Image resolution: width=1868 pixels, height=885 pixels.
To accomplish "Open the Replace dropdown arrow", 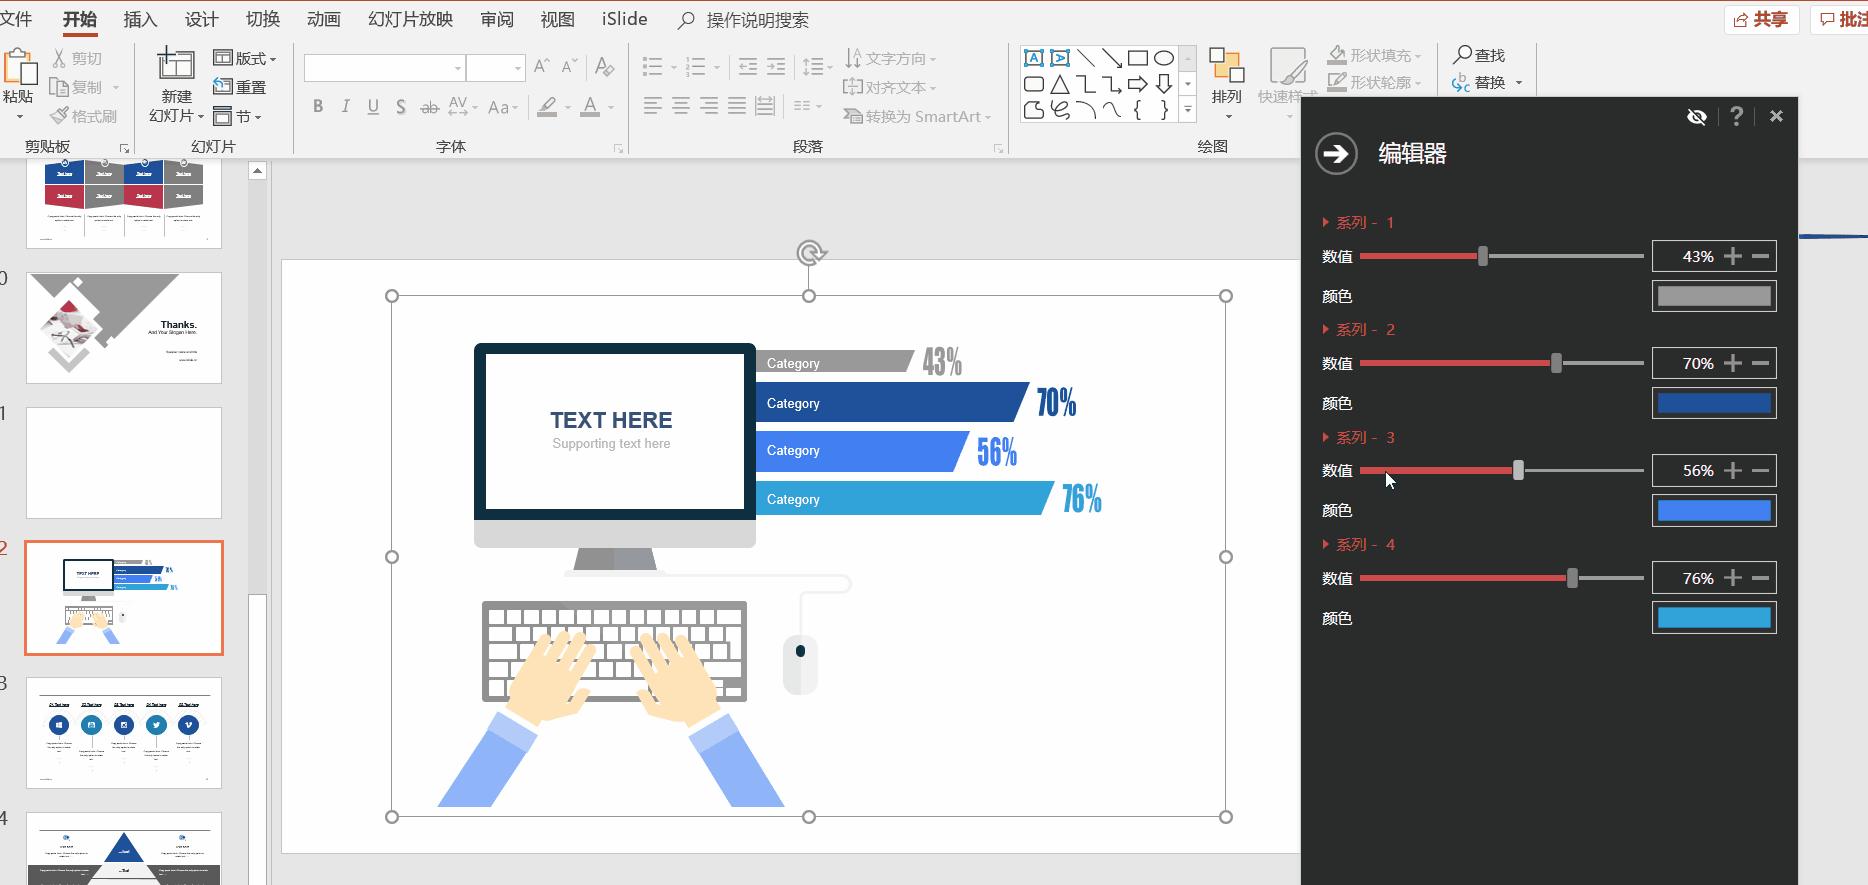I will [x=1519, y=83].
